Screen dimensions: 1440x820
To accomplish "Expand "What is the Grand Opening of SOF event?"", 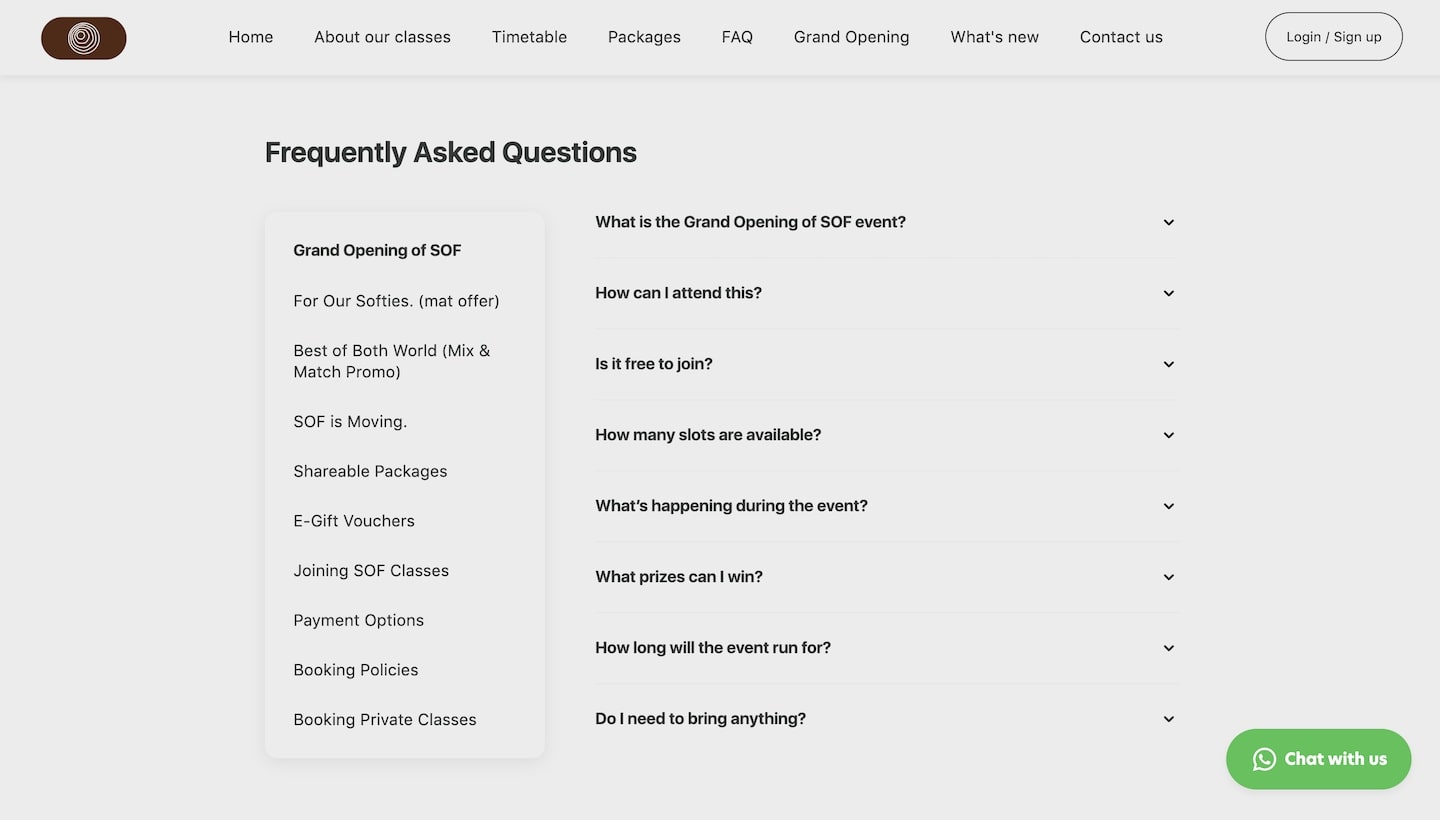I will tap(887, 222).
